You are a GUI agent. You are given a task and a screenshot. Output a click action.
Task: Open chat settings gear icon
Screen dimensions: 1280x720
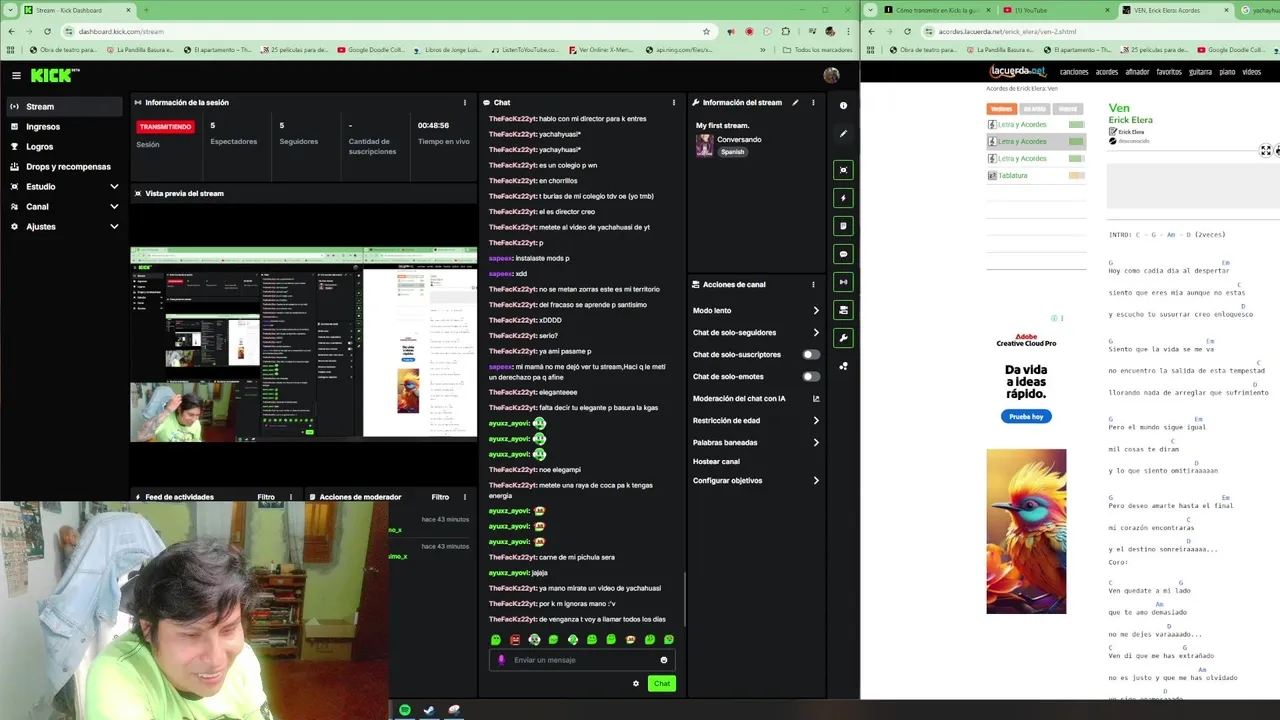(x=635, y=684)
